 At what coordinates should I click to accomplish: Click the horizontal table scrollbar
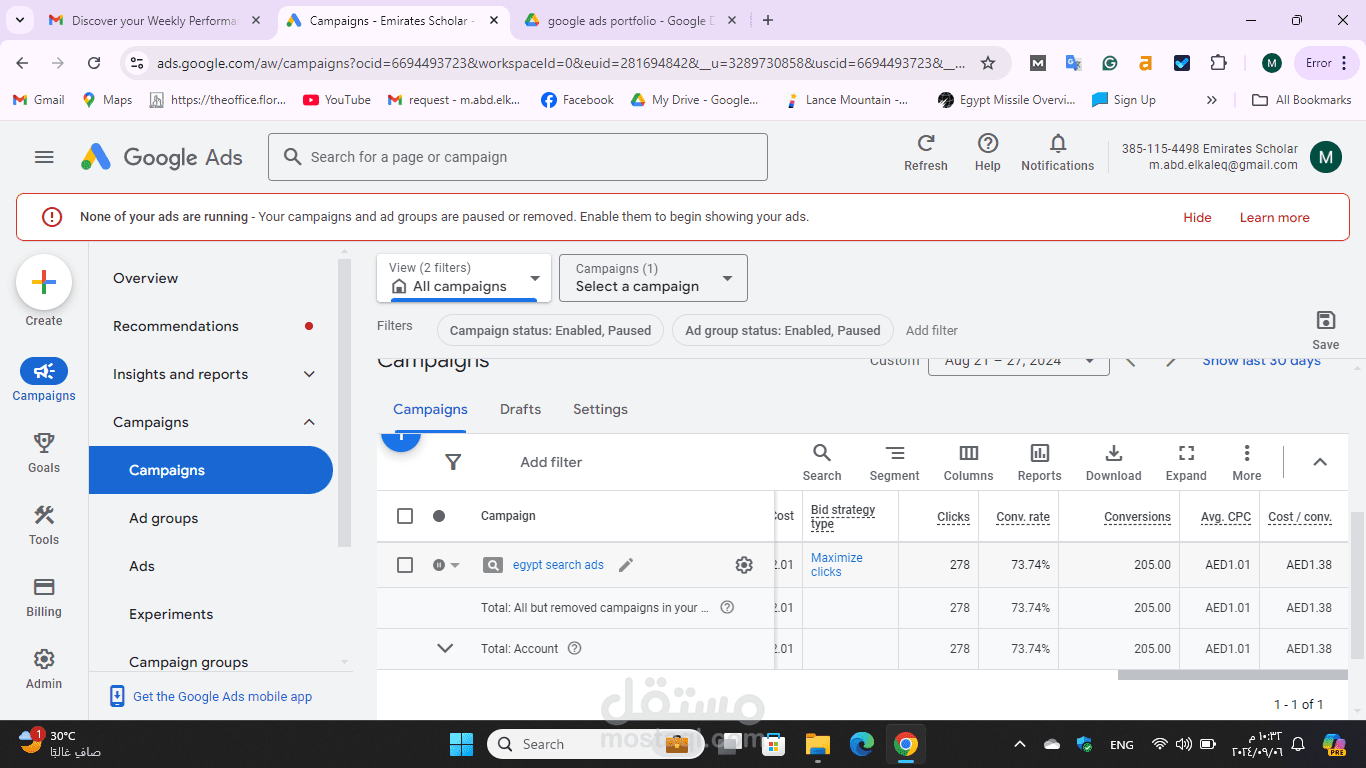[x=1233, y=675]
